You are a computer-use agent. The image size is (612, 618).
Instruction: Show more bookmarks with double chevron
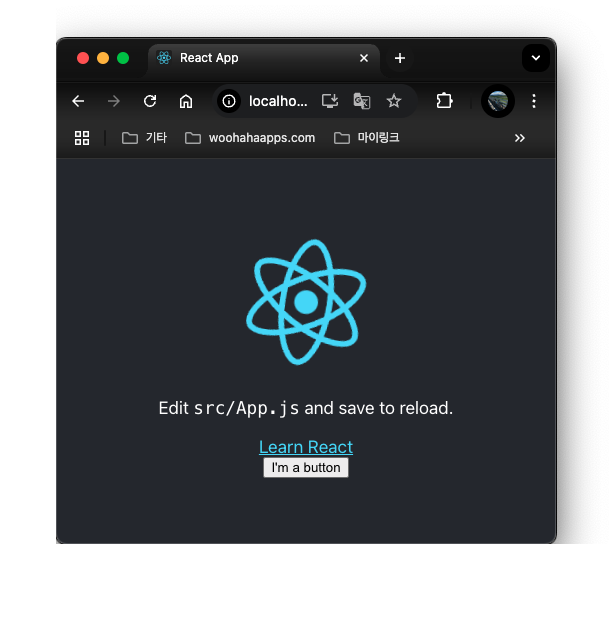pos(519,138)
